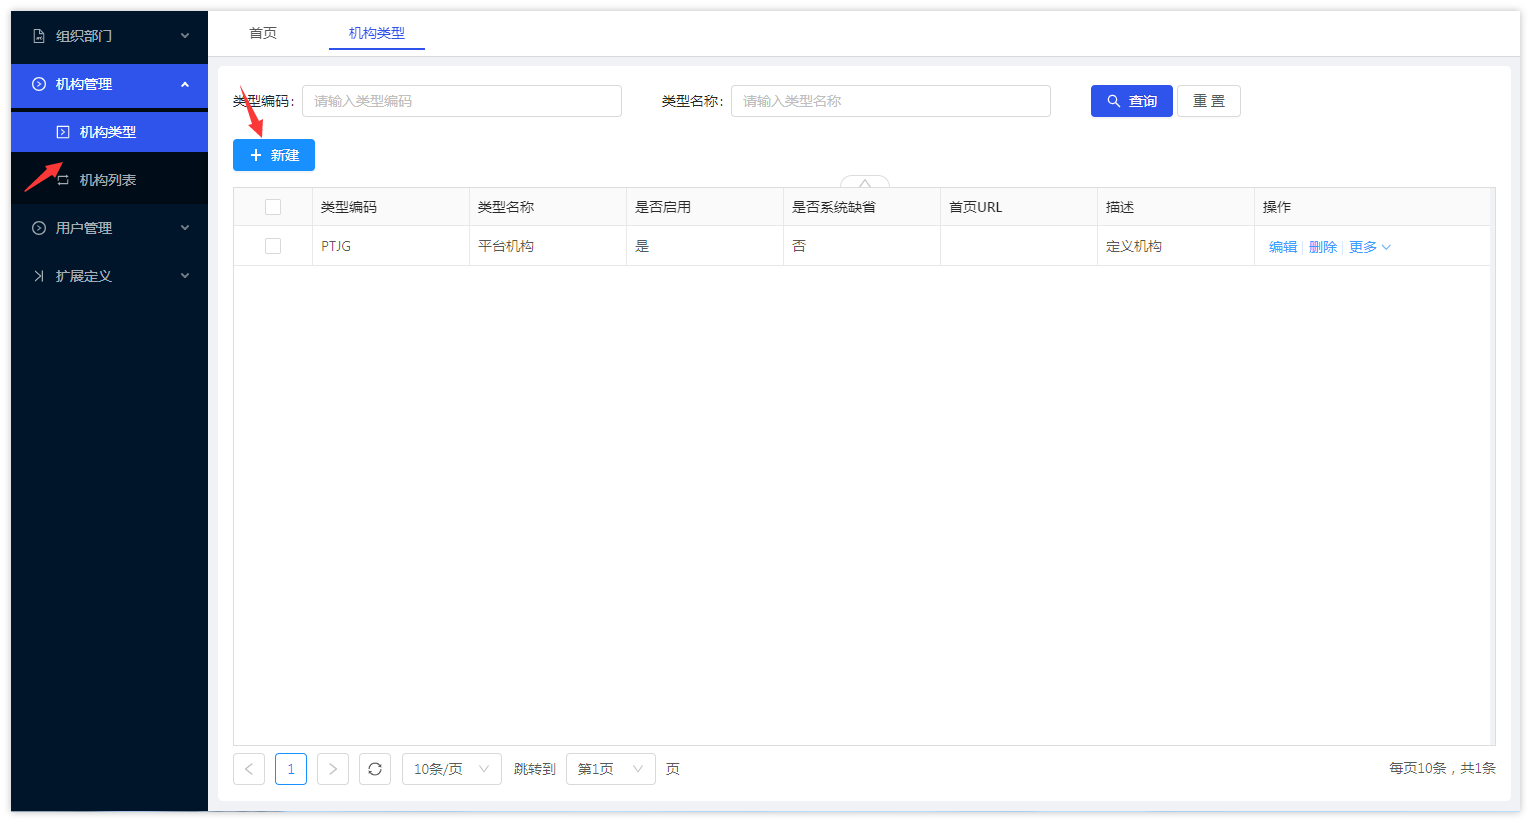Screen dimensions: 1532x824
Task: Click the plus icon on 新建 button
Action: 256,155
